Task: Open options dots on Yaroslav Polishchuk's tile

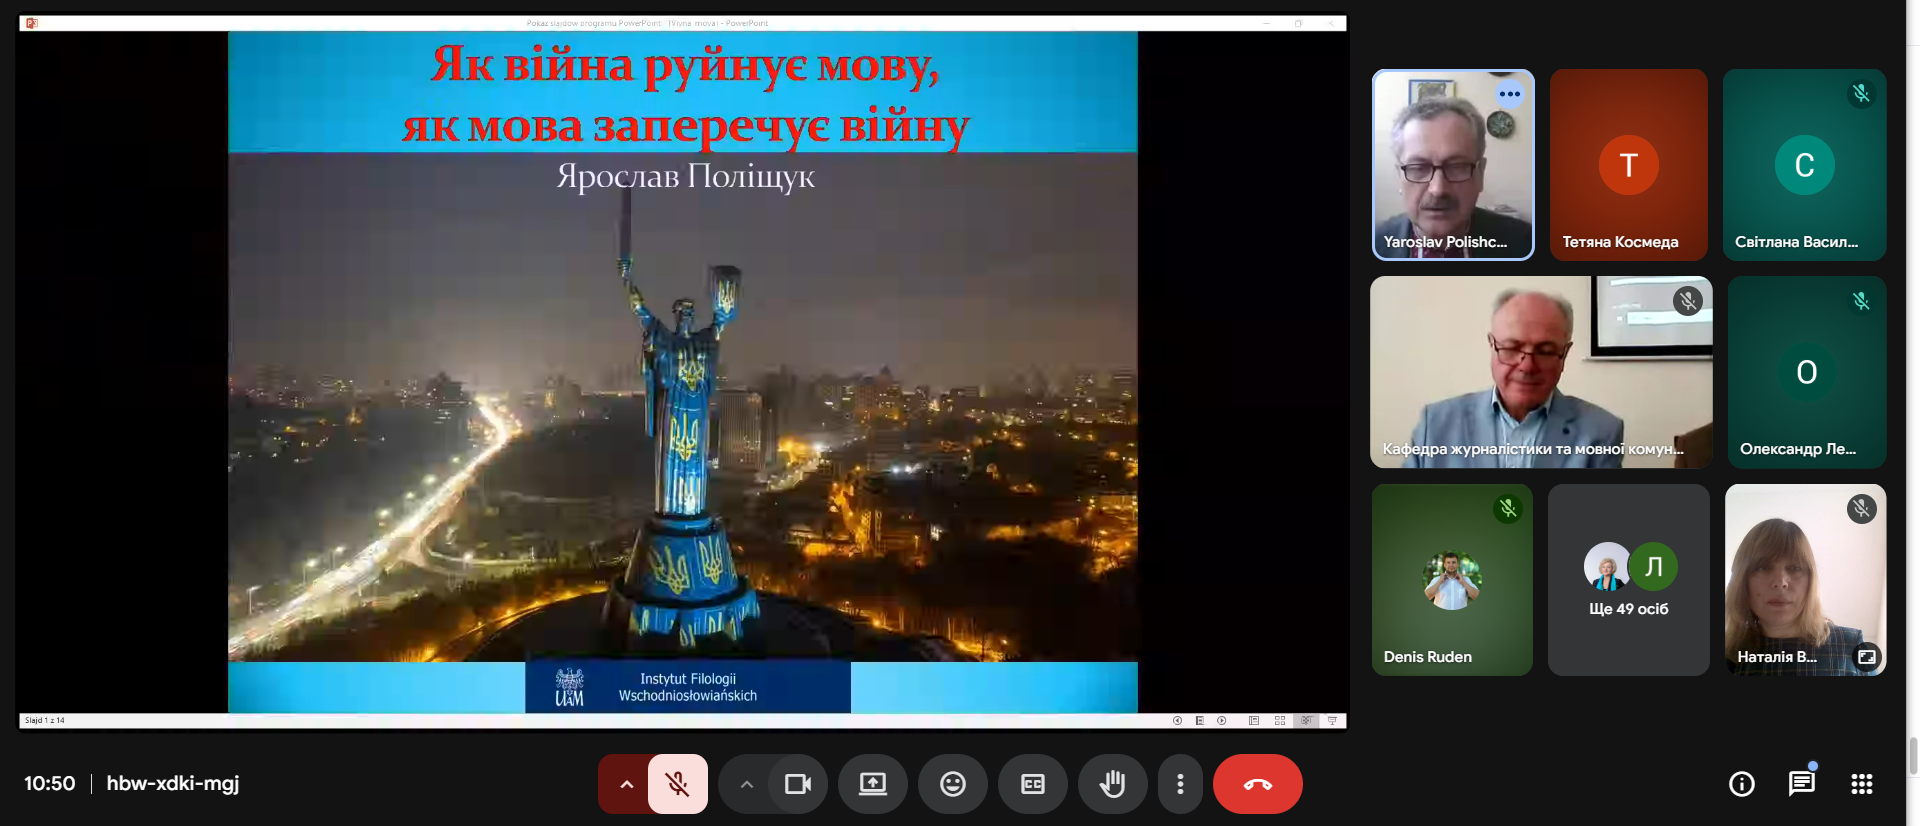Action: click(x=1510, y=94)
